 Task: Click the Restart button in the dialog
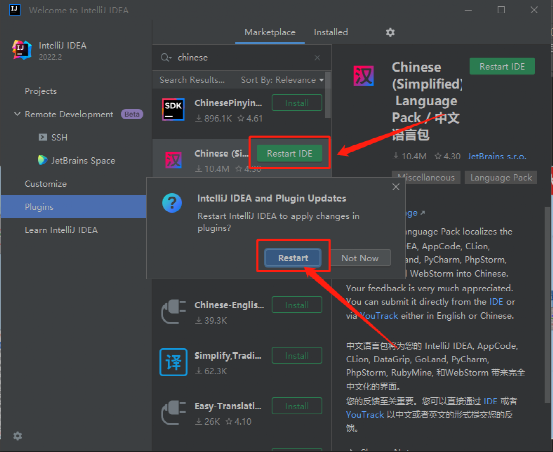pyautogui.click(x=293, y=258)
